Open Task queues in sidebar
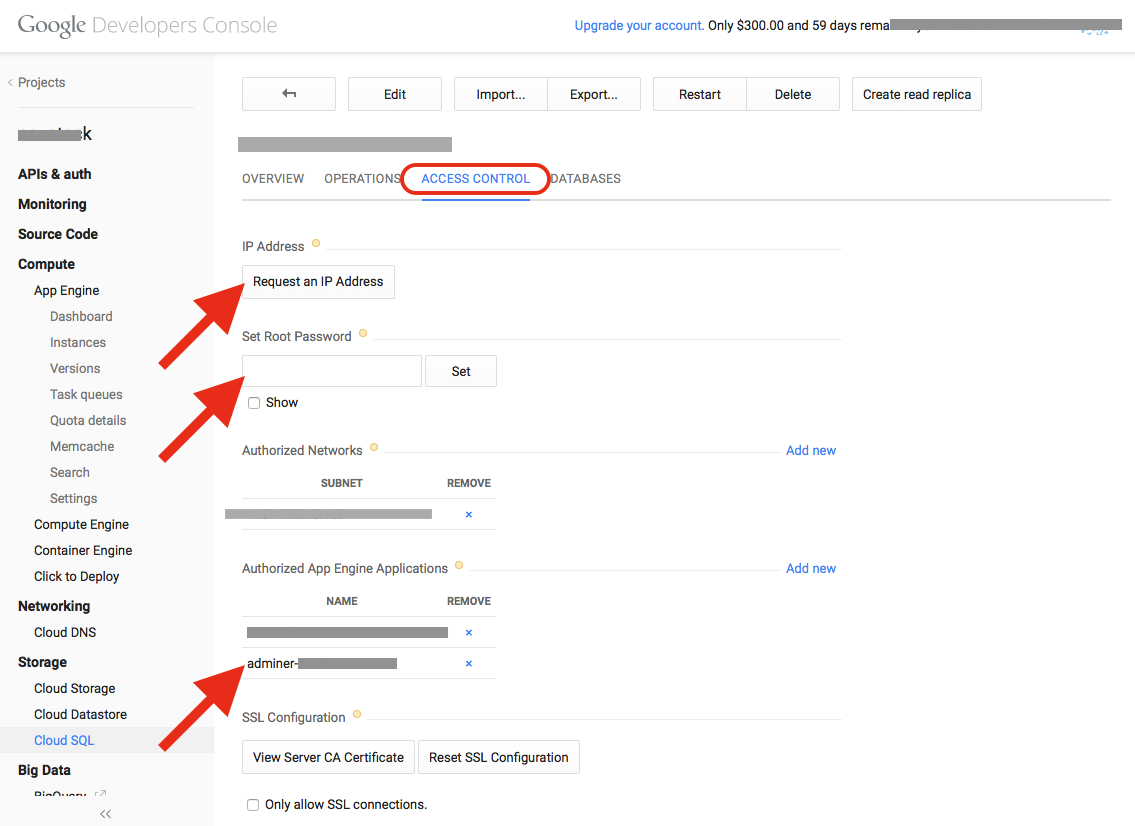Viewport: 1135px width, 826px height. 86,395
